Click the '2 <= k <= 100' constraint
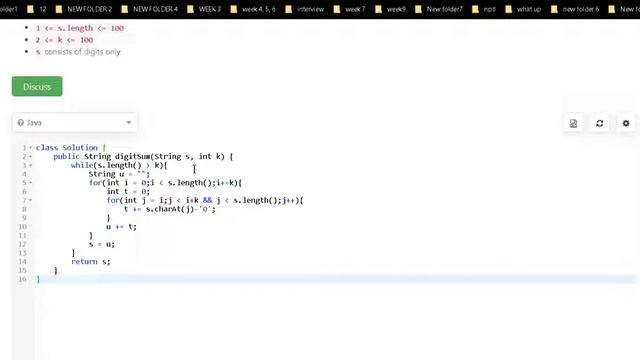The height and width of the screenshot is (360, 640). pos(64,40)
